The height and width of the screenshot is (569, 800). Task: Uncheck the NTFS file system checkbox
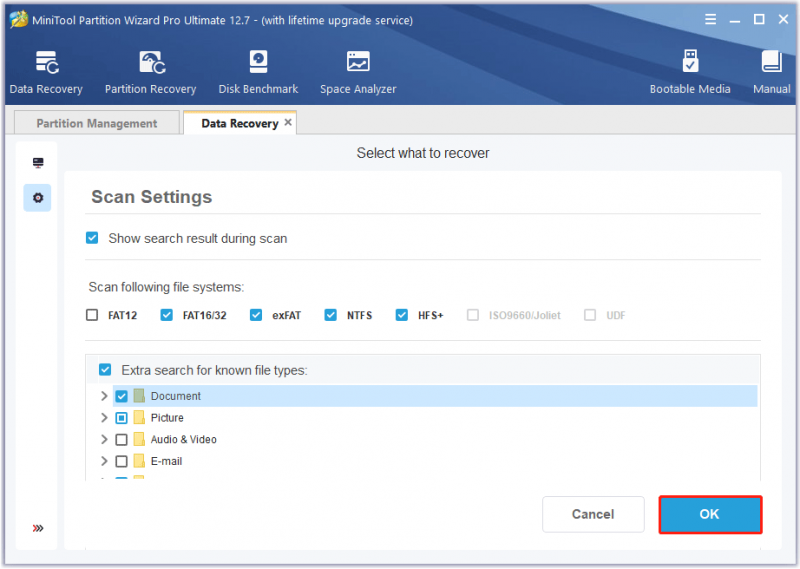point(331,315)
